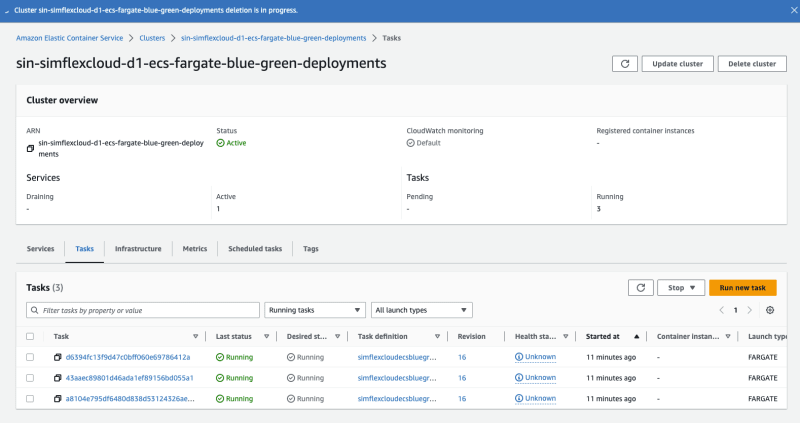Open task a8104e795df6480d838d53124326ae

coord(130,399)
